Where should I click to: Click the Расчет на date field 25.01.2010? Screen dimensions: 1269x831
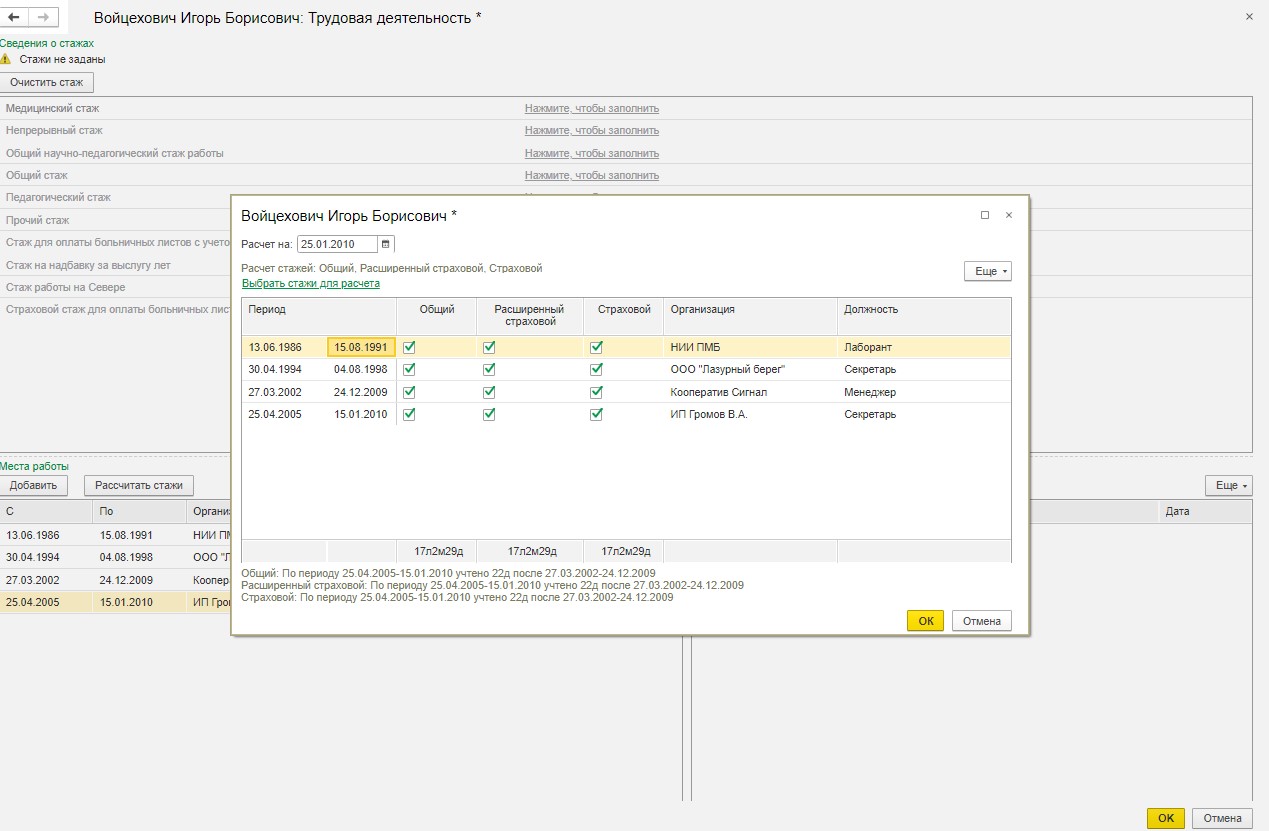[x=338, y=243]
